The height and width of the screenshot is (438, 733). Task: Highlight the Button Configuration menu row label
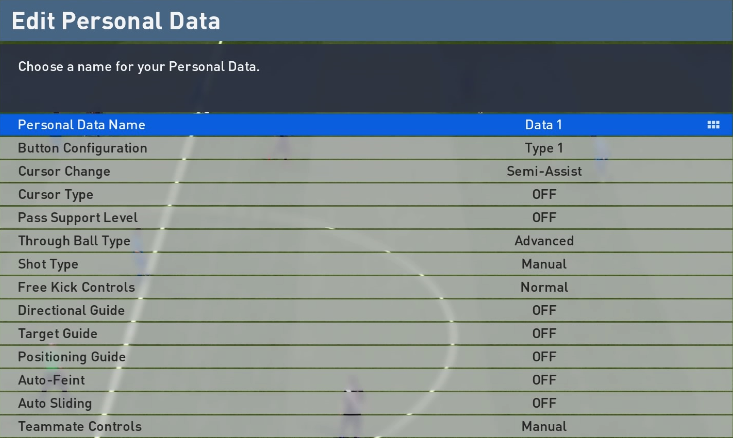[82, 148]
